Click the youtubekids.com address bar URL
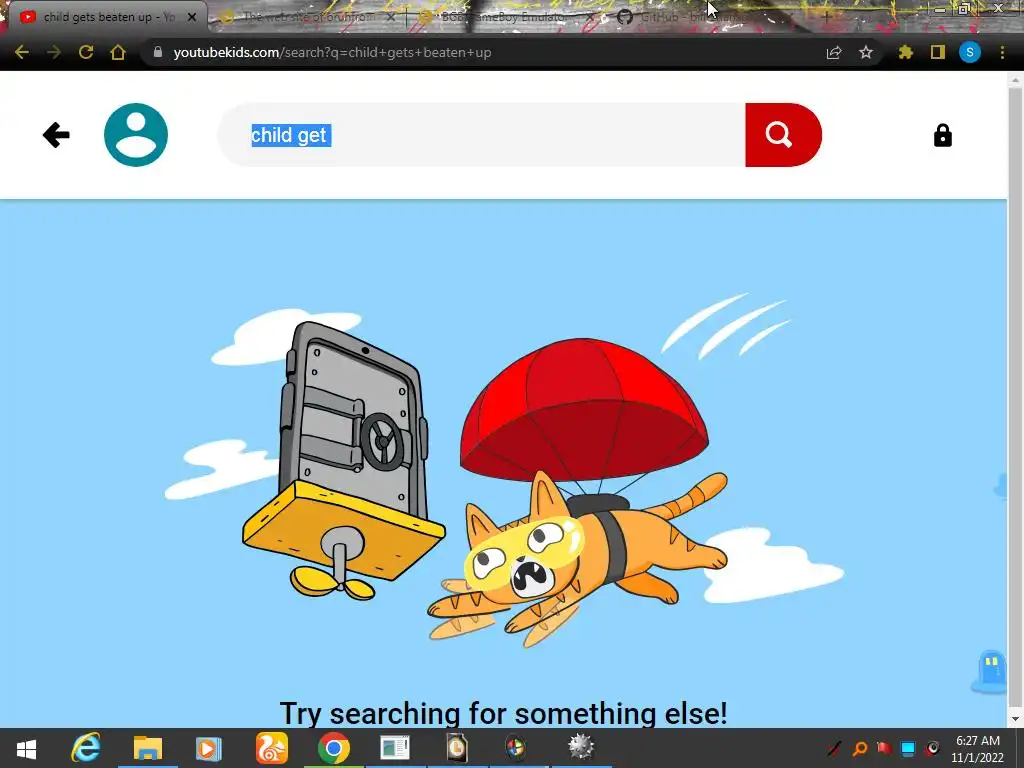This screenshot has width=1024, height=768. pyautogui.click(x=332, y=52)
